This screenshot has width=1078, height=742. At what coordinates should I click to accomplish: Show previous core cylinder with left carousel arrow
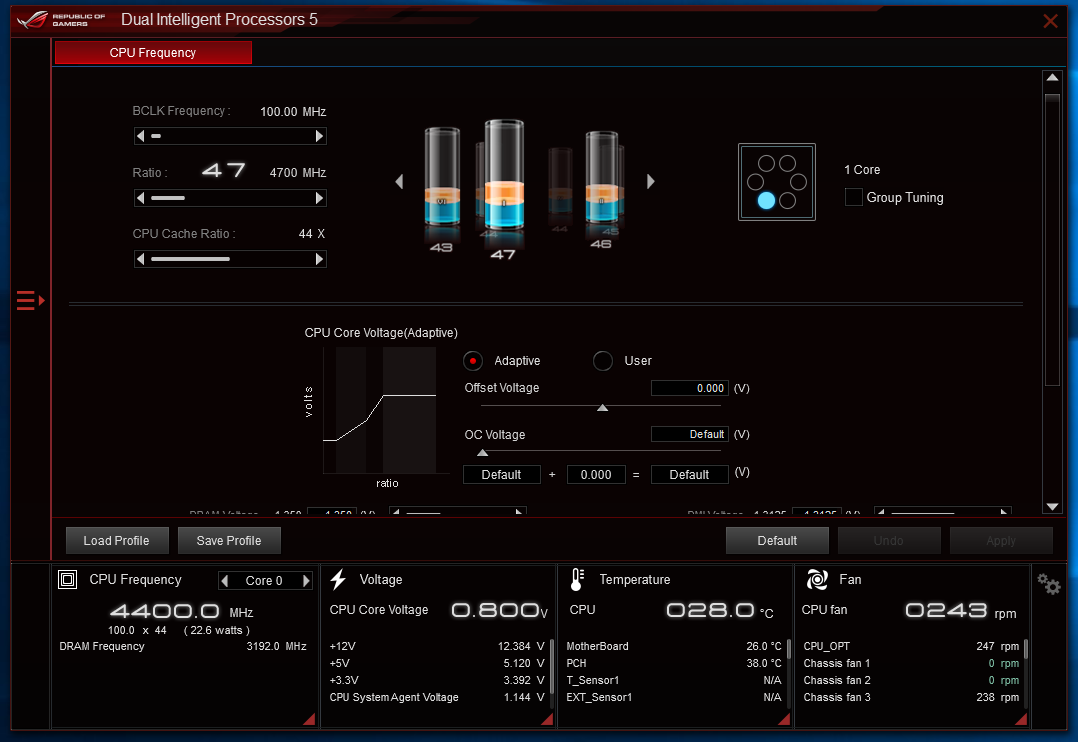click(399, 182)
